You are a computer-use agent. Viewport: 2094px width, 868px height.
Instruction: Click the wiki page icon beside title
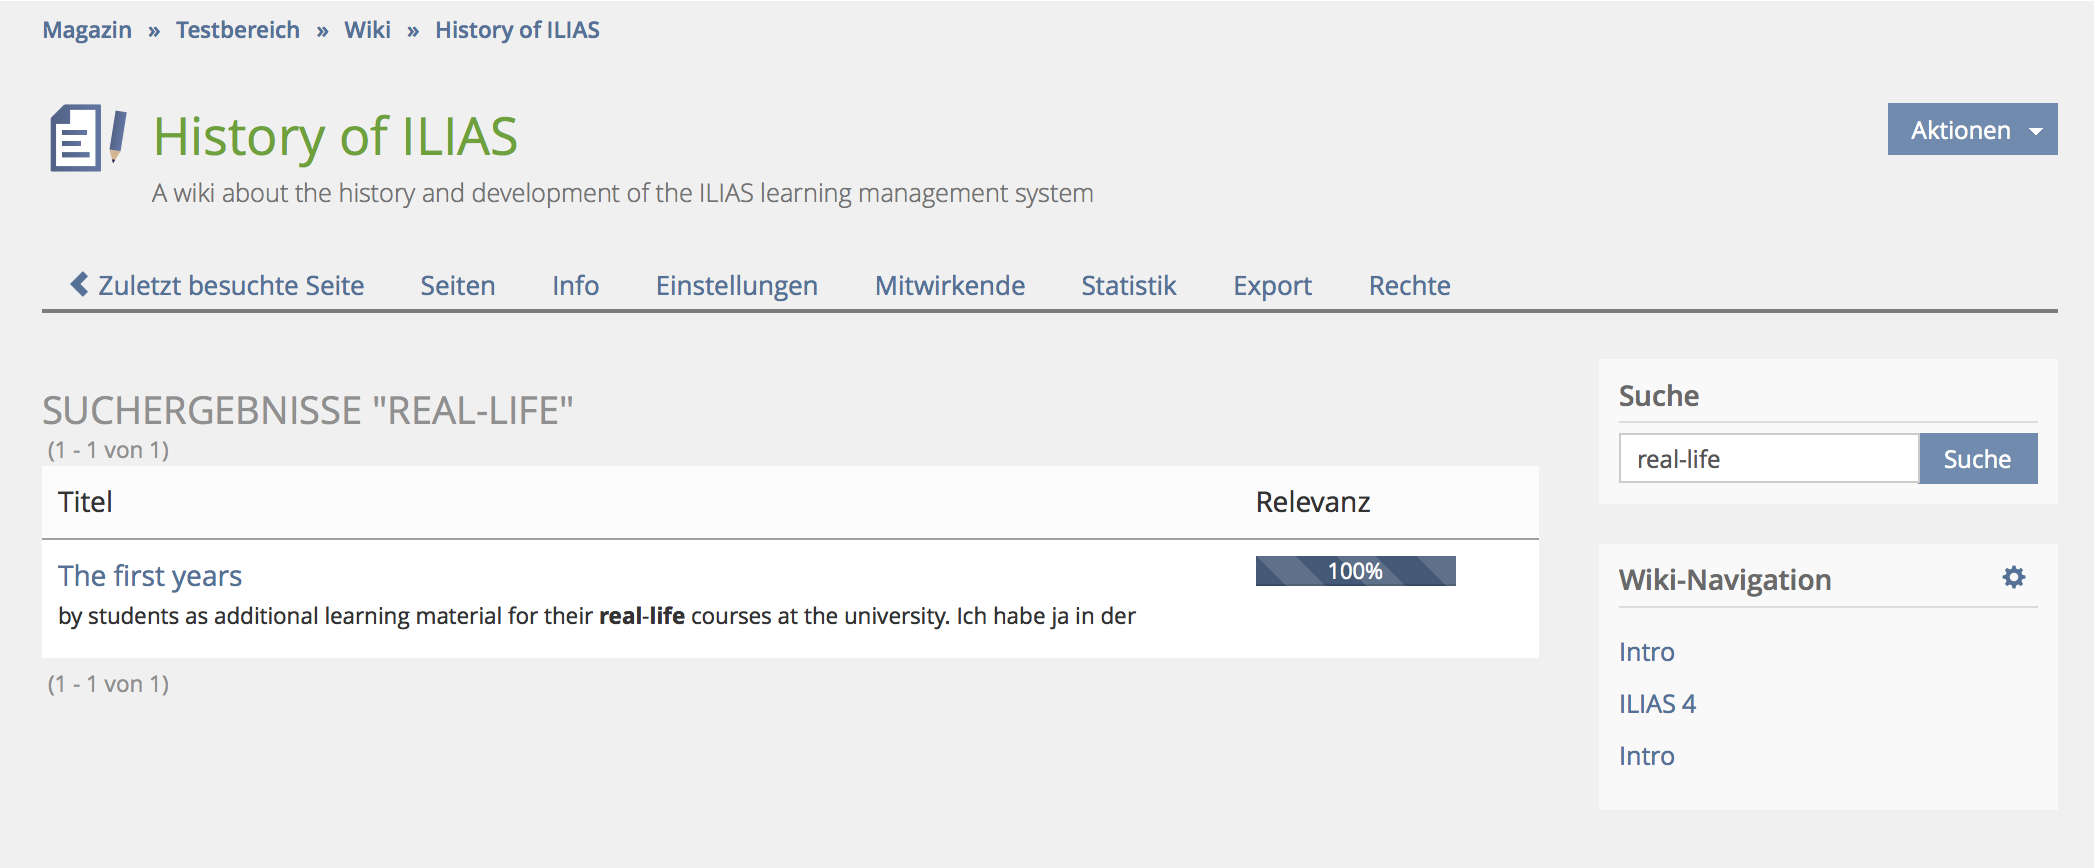click(x=88, y=138)
